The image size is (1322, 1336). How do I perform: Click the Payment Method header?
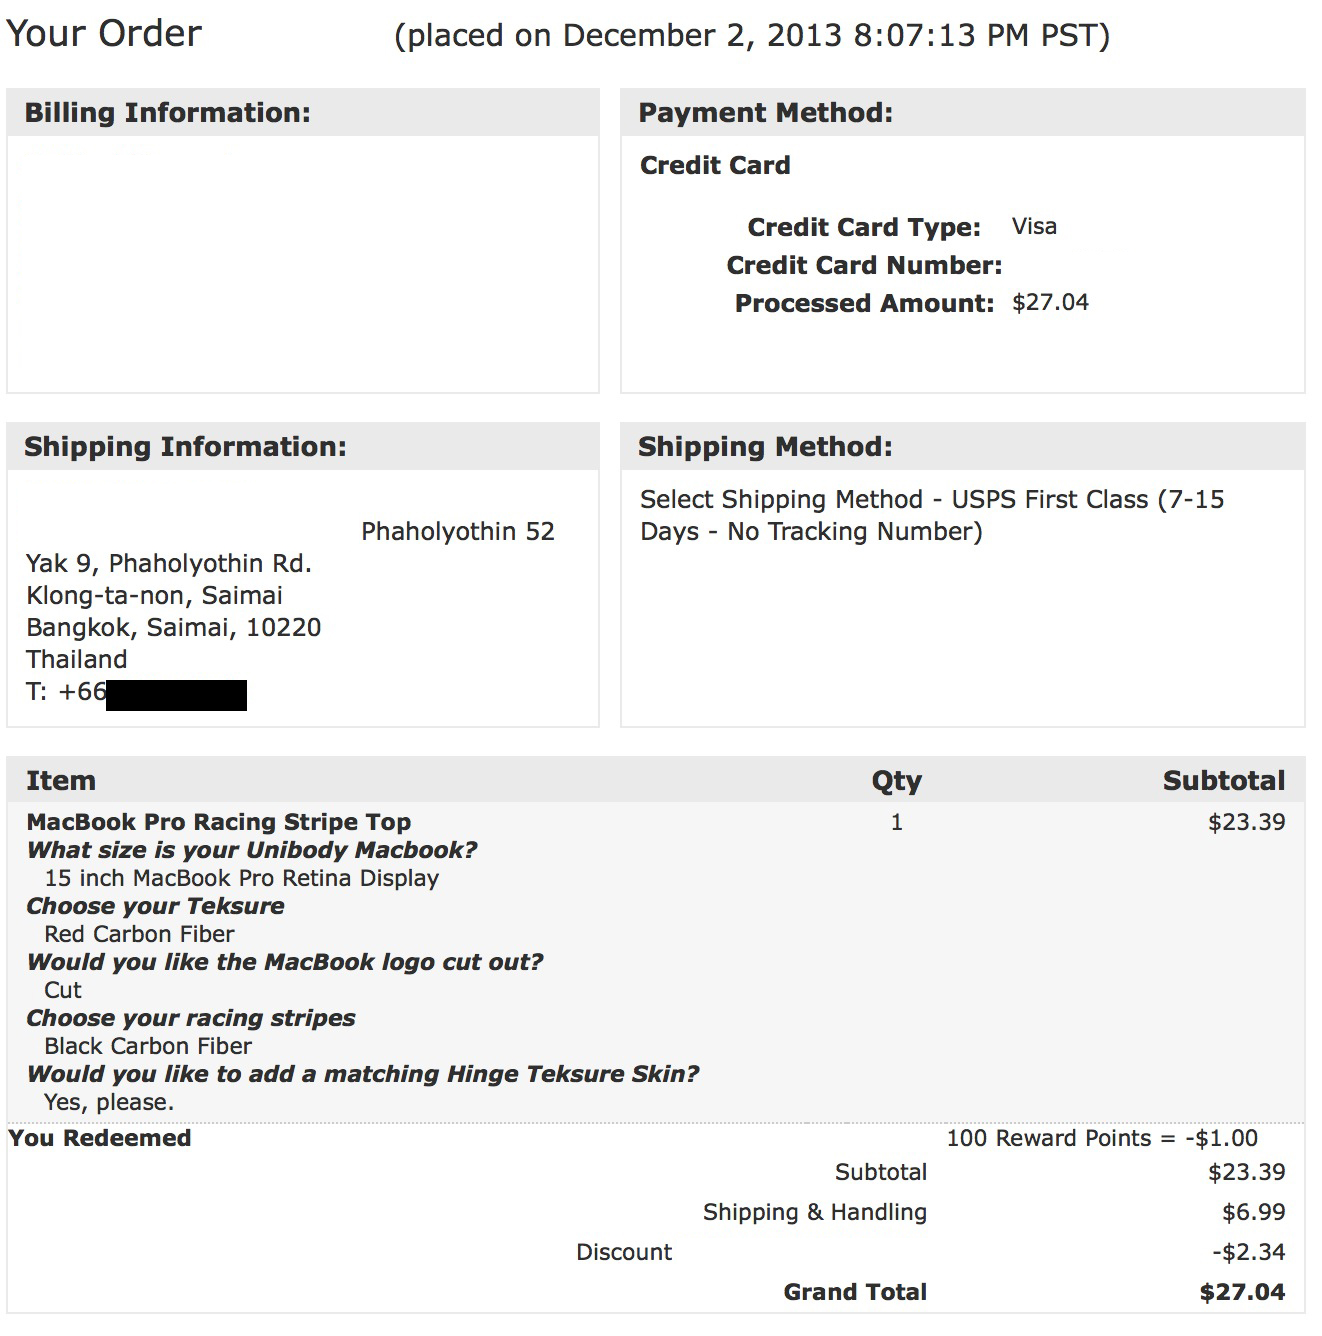coord(765,112)
